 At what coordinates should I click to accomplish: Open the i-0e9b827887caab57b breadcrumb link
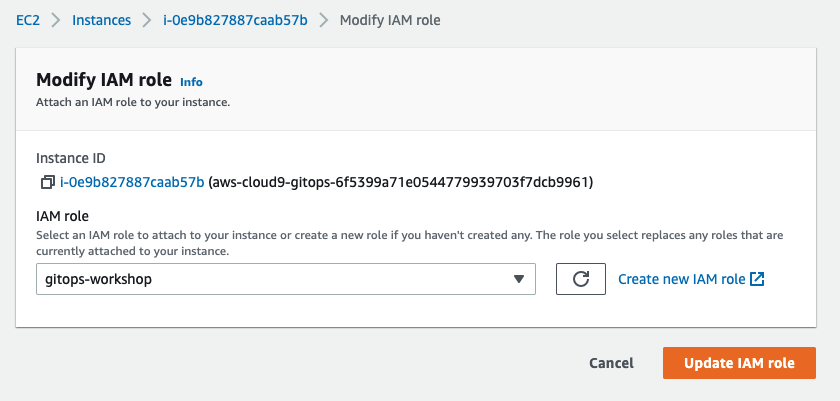pos(235,20)
